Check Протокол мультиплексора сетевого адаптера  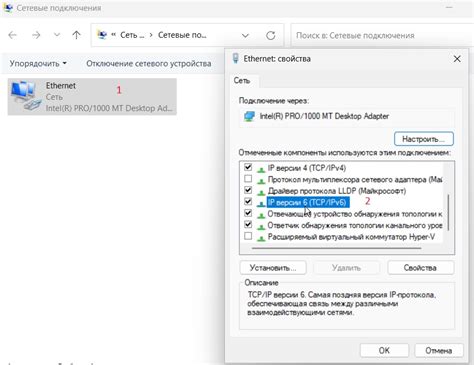click(248, 179)
